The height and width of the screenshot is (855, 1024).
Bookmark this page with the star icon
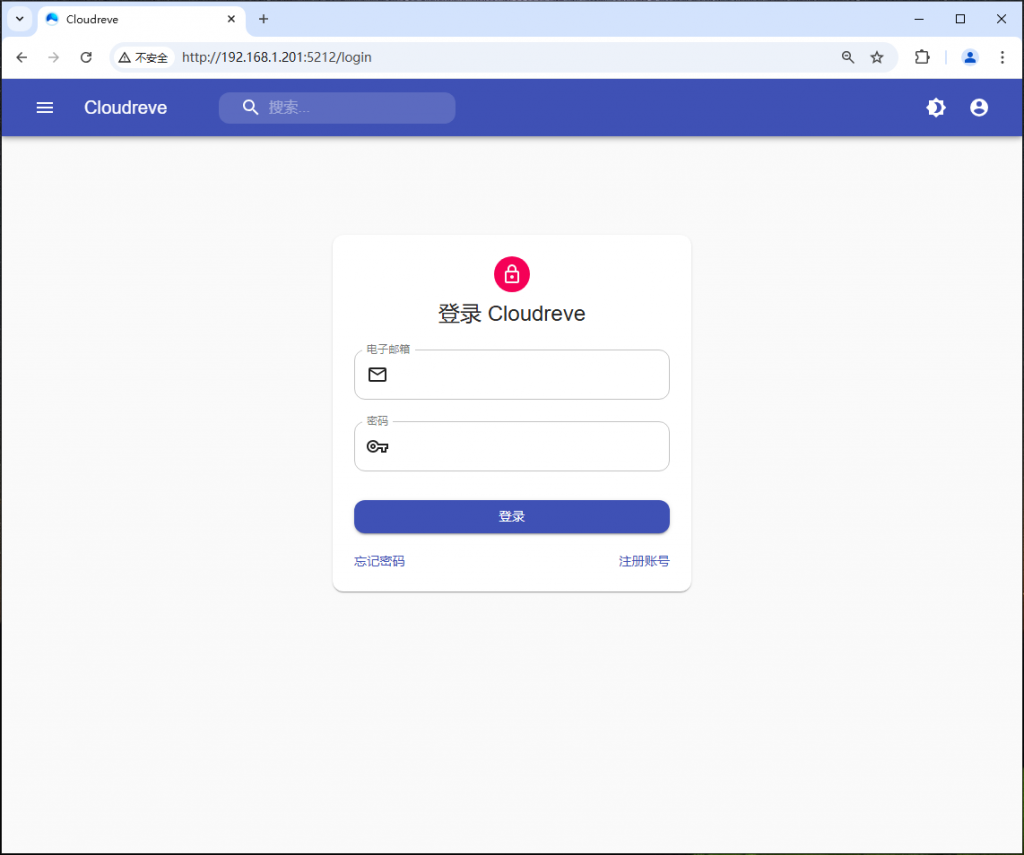(876, 57)
